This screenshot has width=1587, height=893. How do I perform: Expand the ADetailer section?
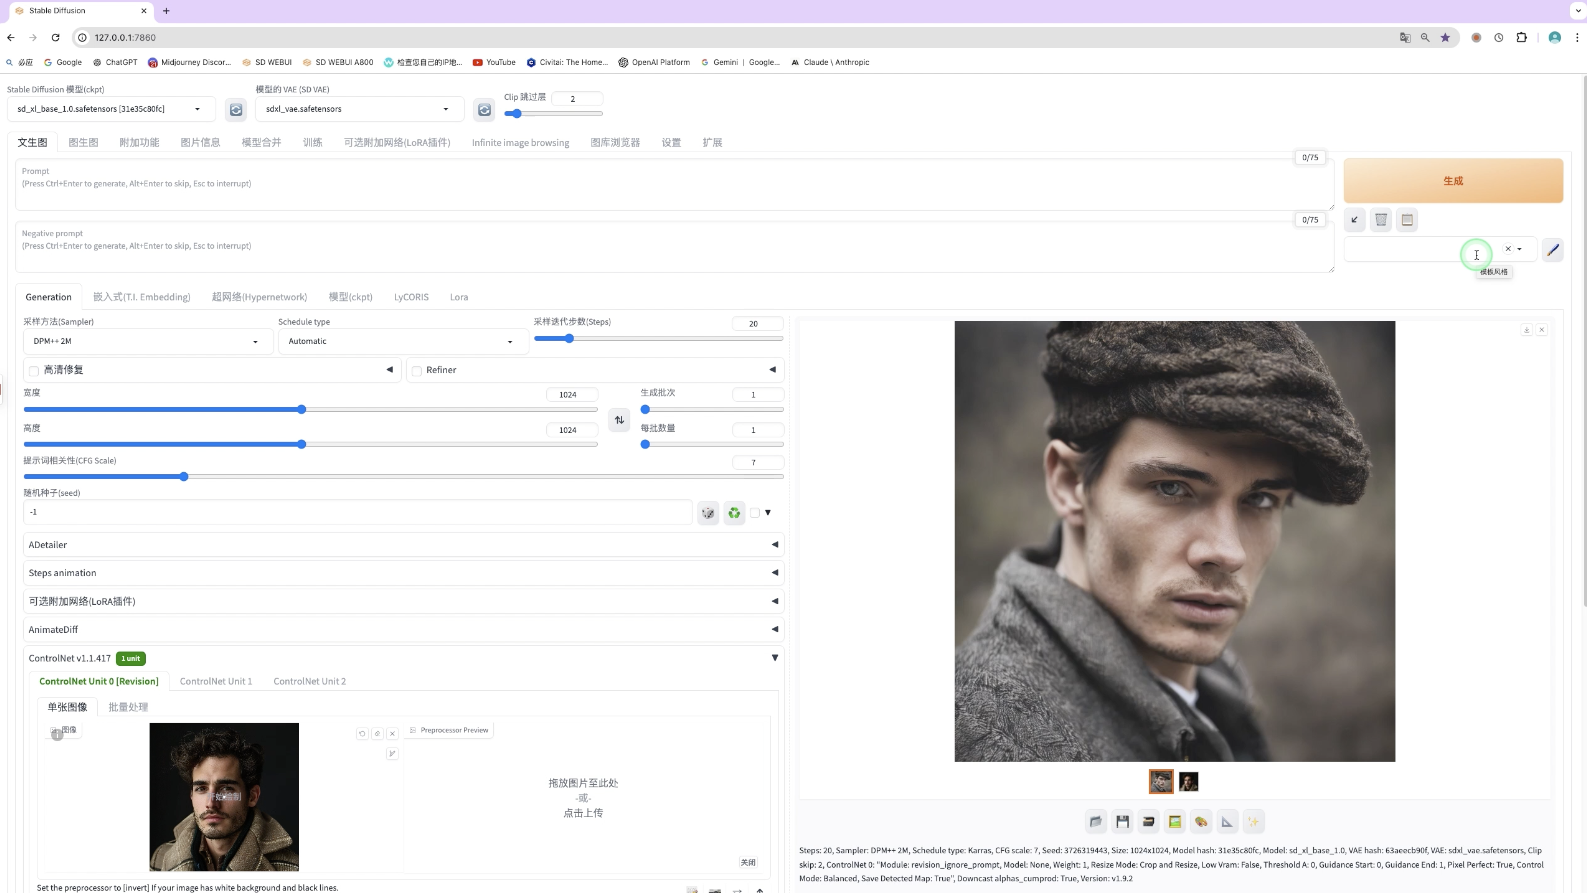(x=403, y=545)
